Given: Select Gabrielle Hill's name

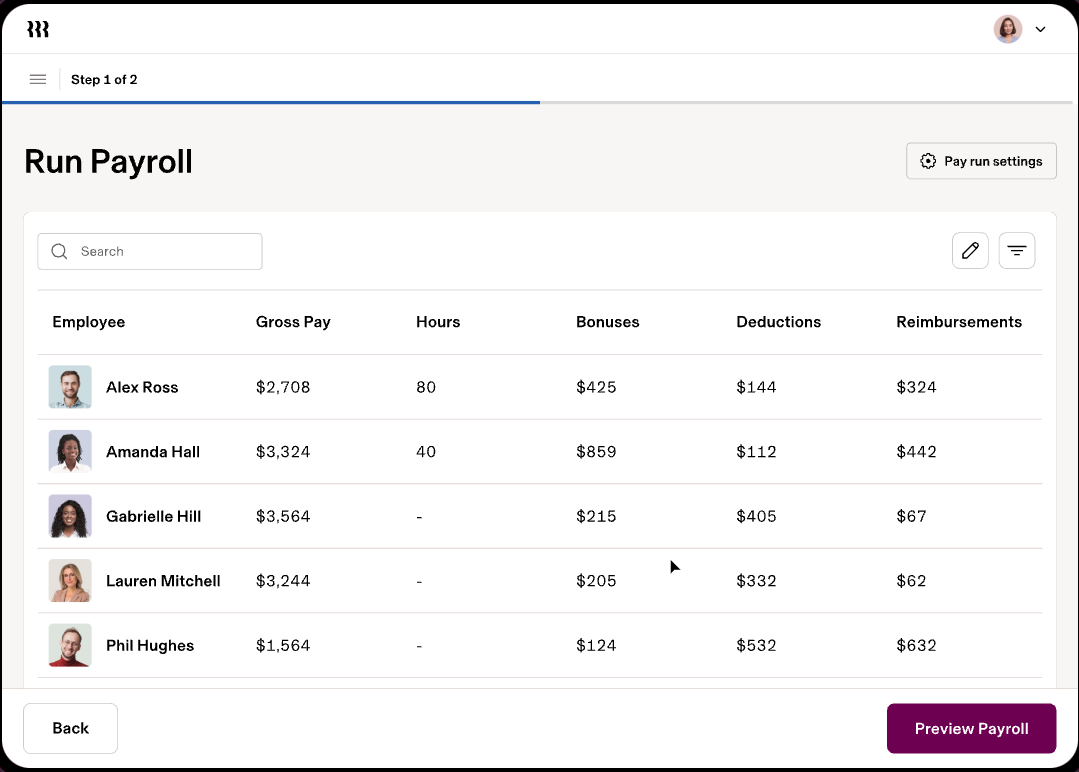Looking at the screenshot, I should pos(153,516).
